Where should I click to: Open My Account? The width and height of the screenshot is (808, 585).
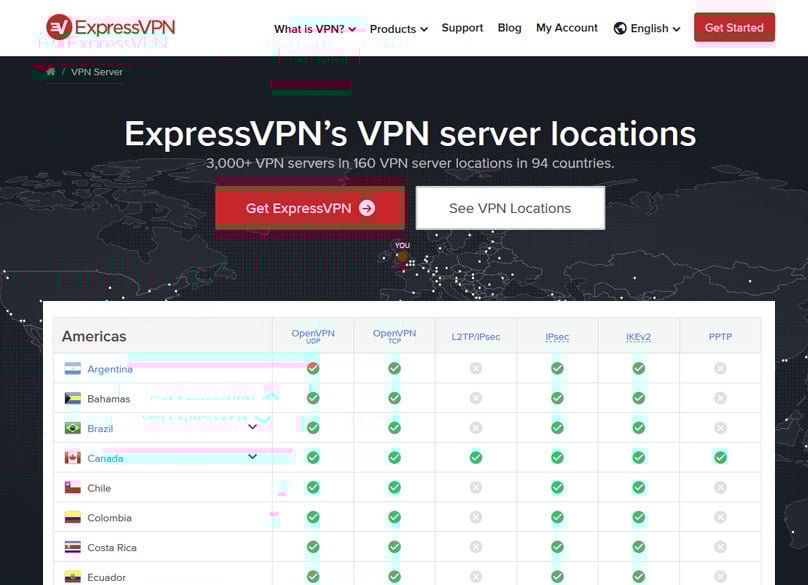point(567,28)
